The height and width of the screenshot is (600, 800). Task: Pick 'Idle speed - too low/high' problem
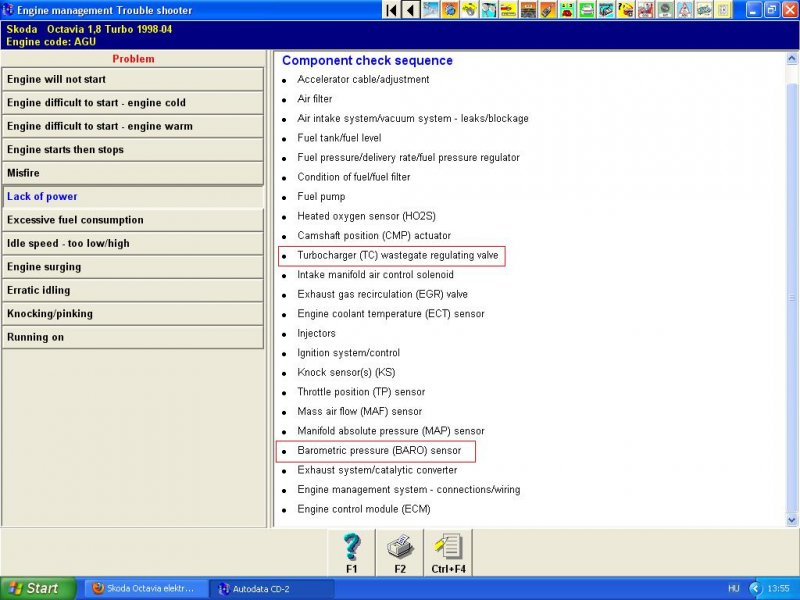tap(133, 244)
